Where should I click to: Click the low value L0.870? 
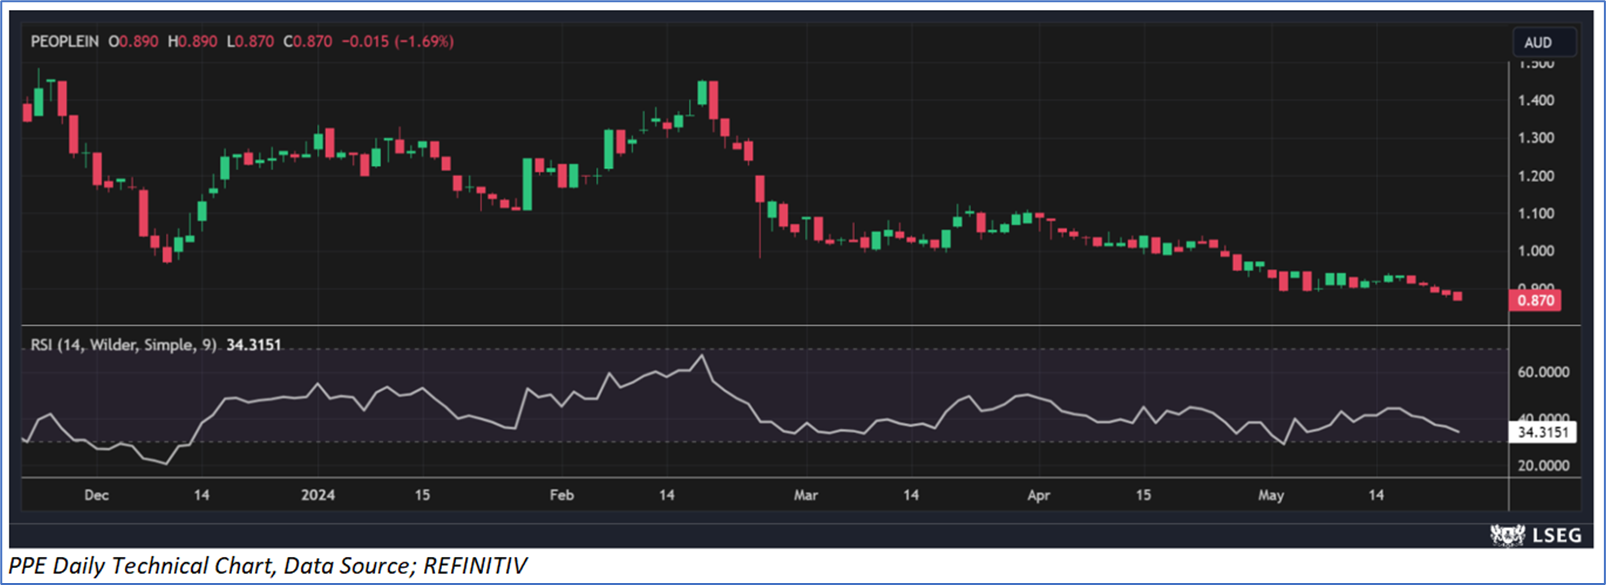250,42
